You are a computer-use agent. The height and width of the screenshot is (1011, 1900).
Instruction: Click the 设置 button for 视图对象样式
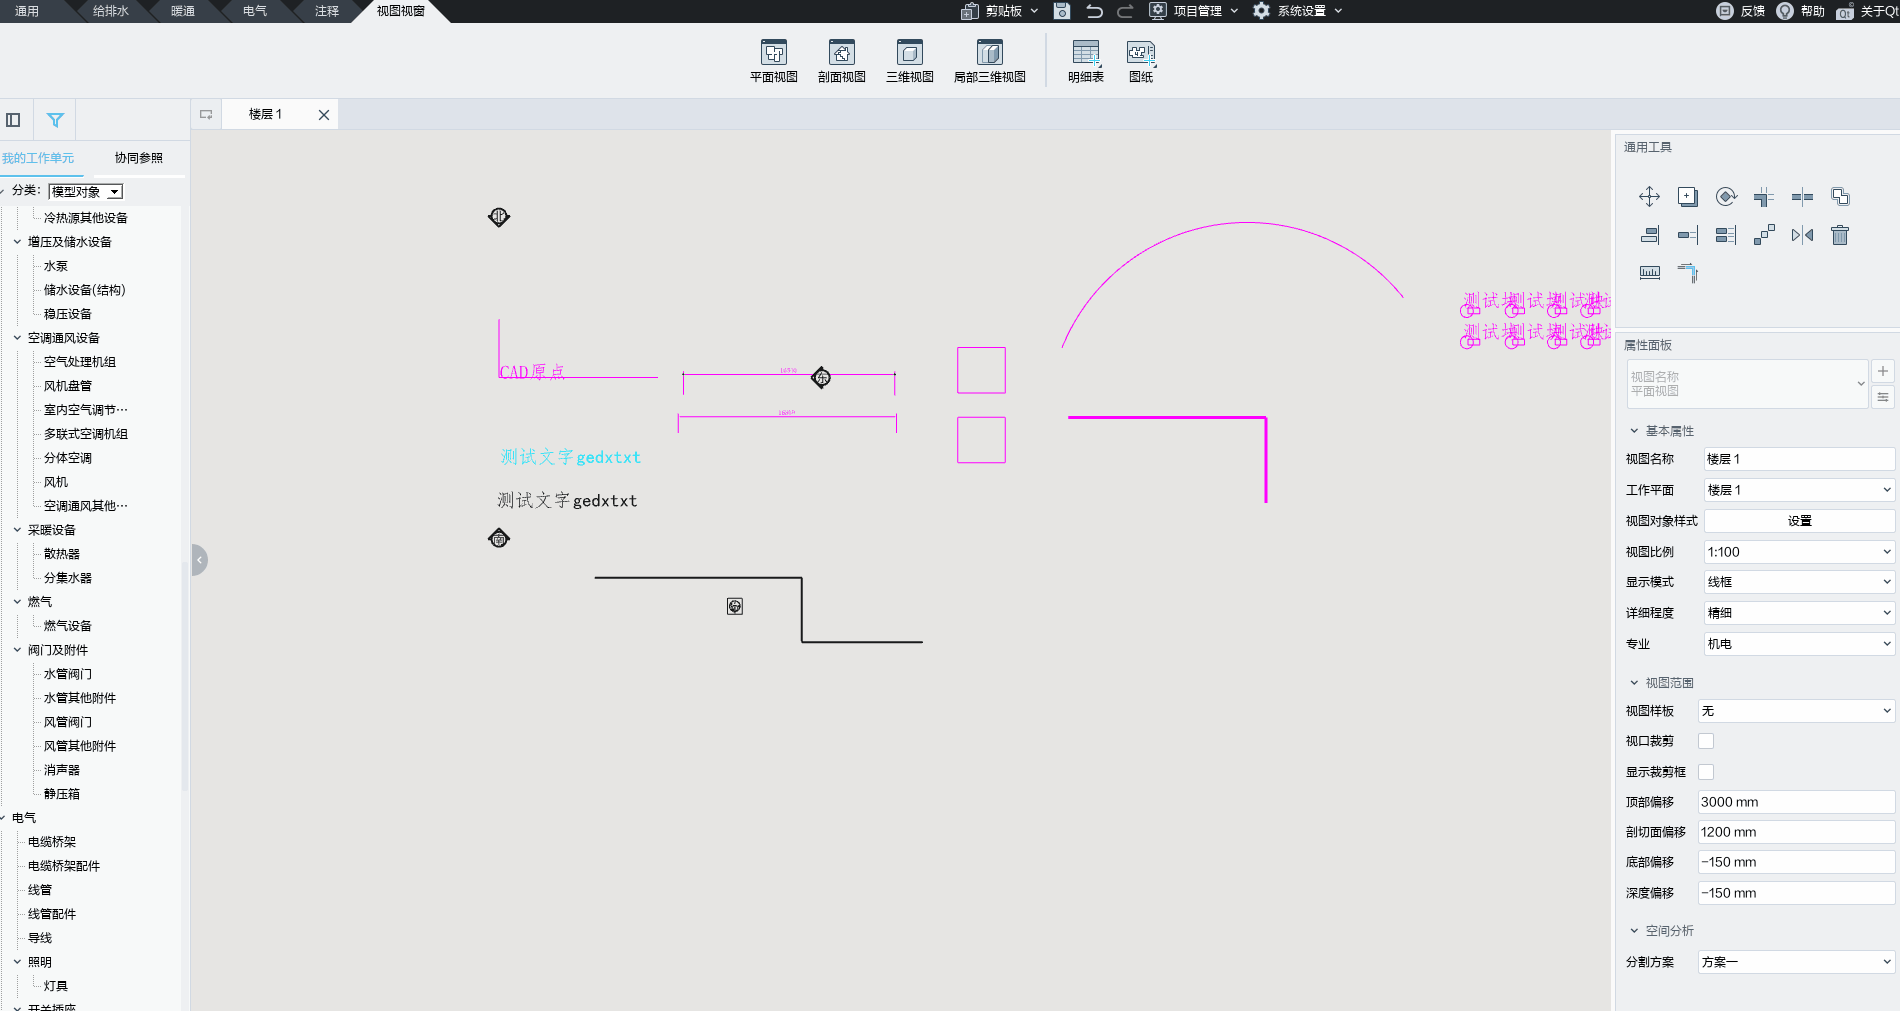click(x=1799, y=521)
